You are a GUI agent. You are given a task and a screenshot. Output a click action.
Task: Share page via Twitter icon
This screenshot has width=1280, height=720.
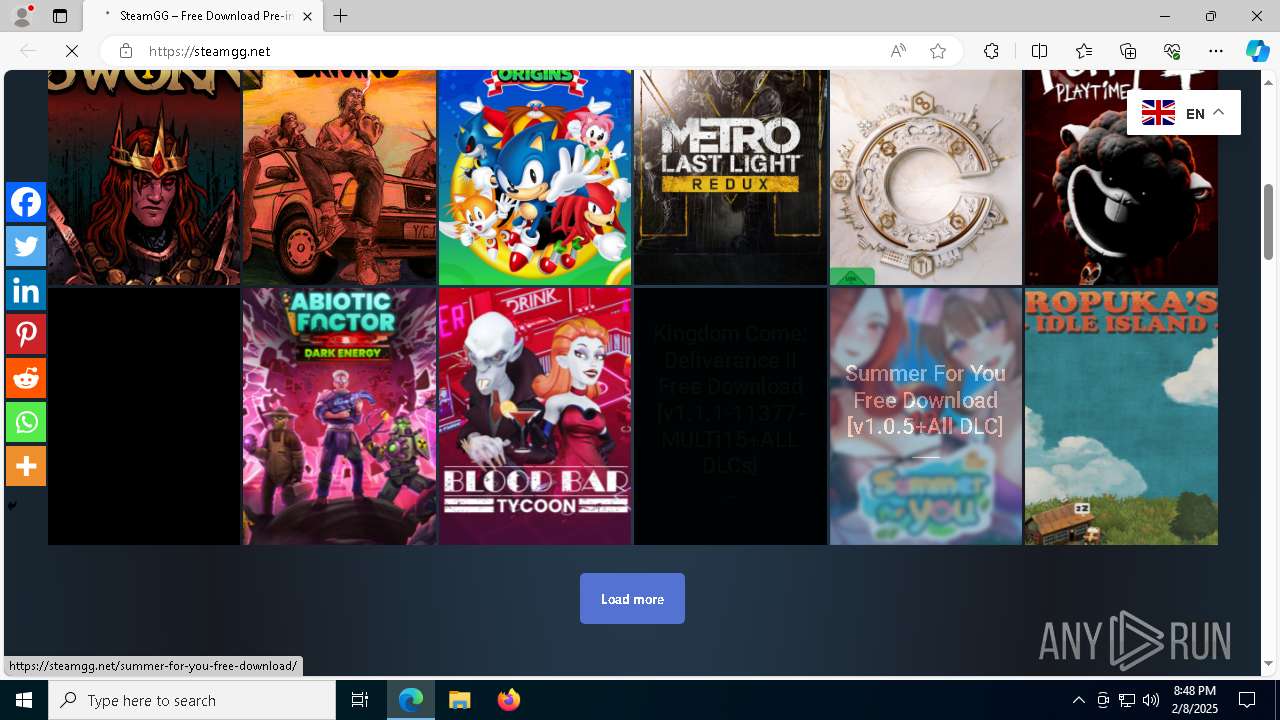pos(26,246)
